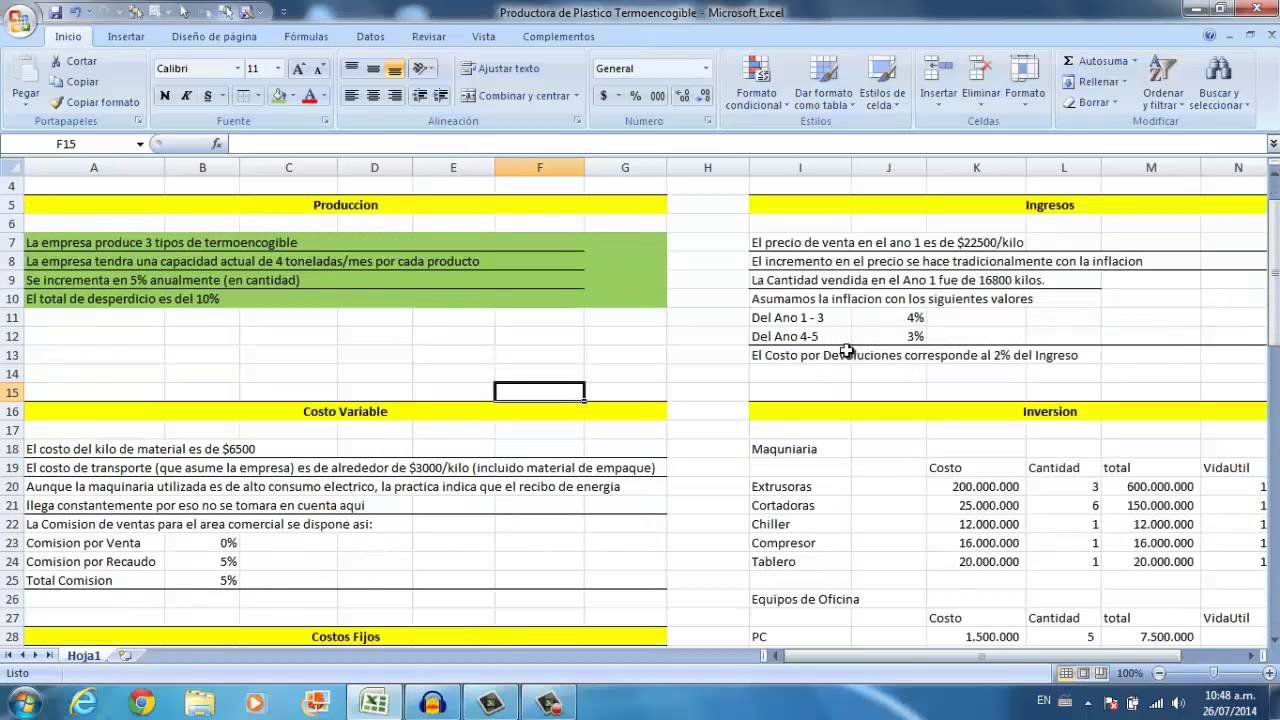1280x720 pixels.
Task: Toggle bottom vertical alignment
Action: (395, 69)
